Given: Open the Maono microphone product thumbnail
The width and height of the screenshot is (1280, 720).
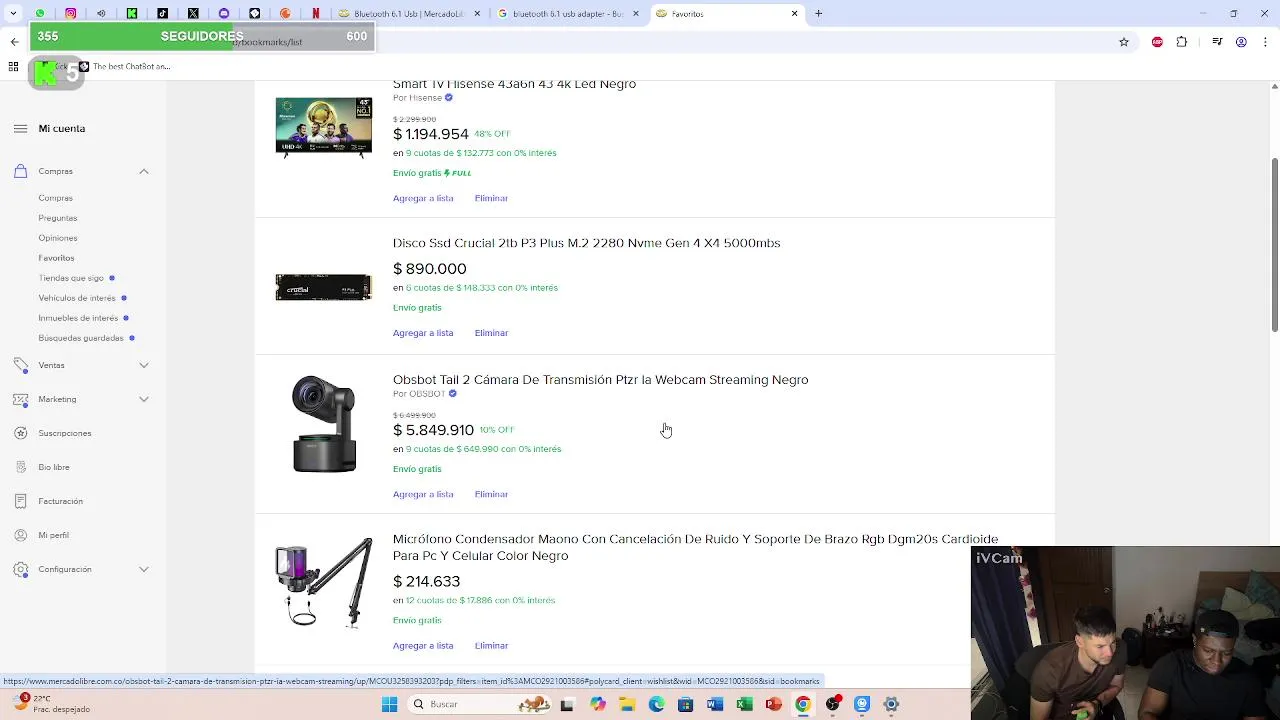Looking at the screenshot, I should tap(323, 583).
